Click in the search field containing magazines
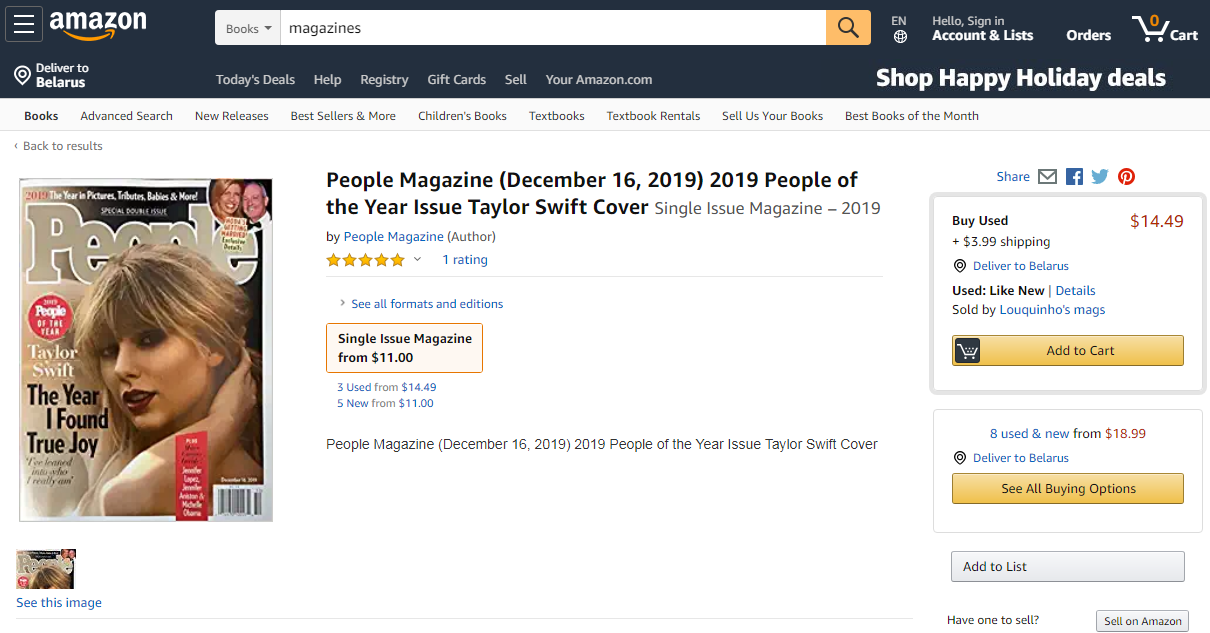The image size is (1210, 633). pos(553,28)
